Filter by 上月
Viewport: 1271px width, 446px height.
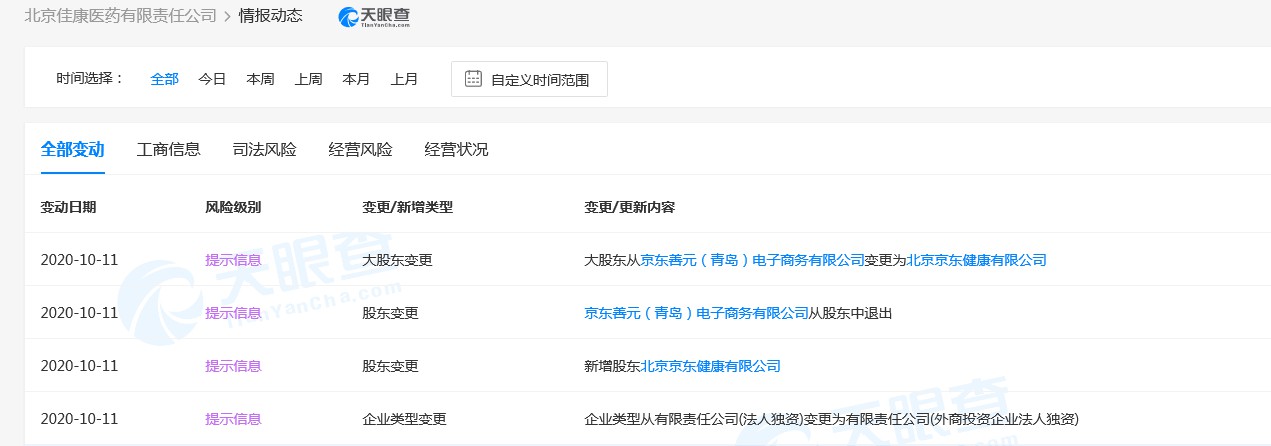[404, 79]
